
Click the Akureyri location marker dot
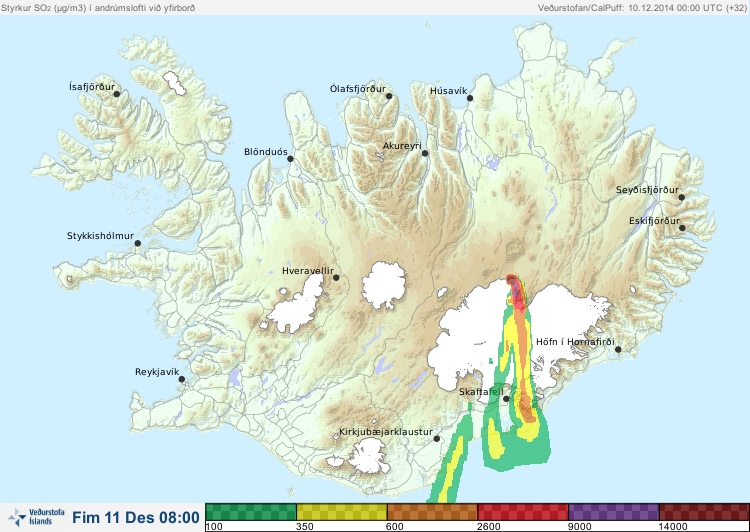pos(425,153)
